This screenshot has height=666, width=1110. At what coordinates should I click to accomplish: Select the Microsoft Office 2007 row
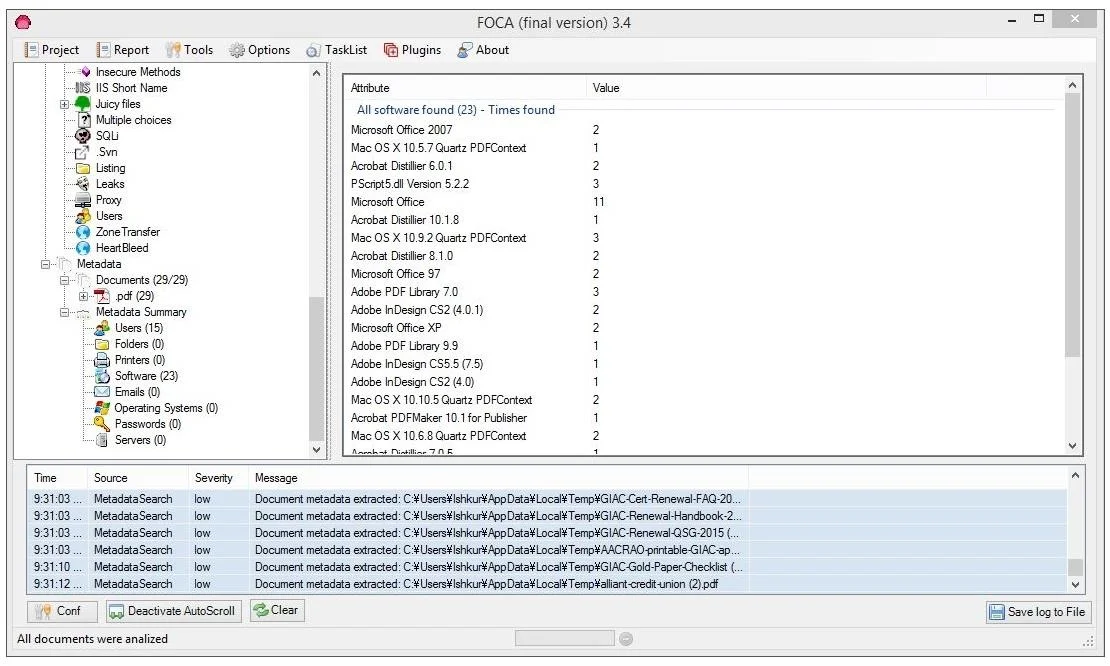pos(704,130)
